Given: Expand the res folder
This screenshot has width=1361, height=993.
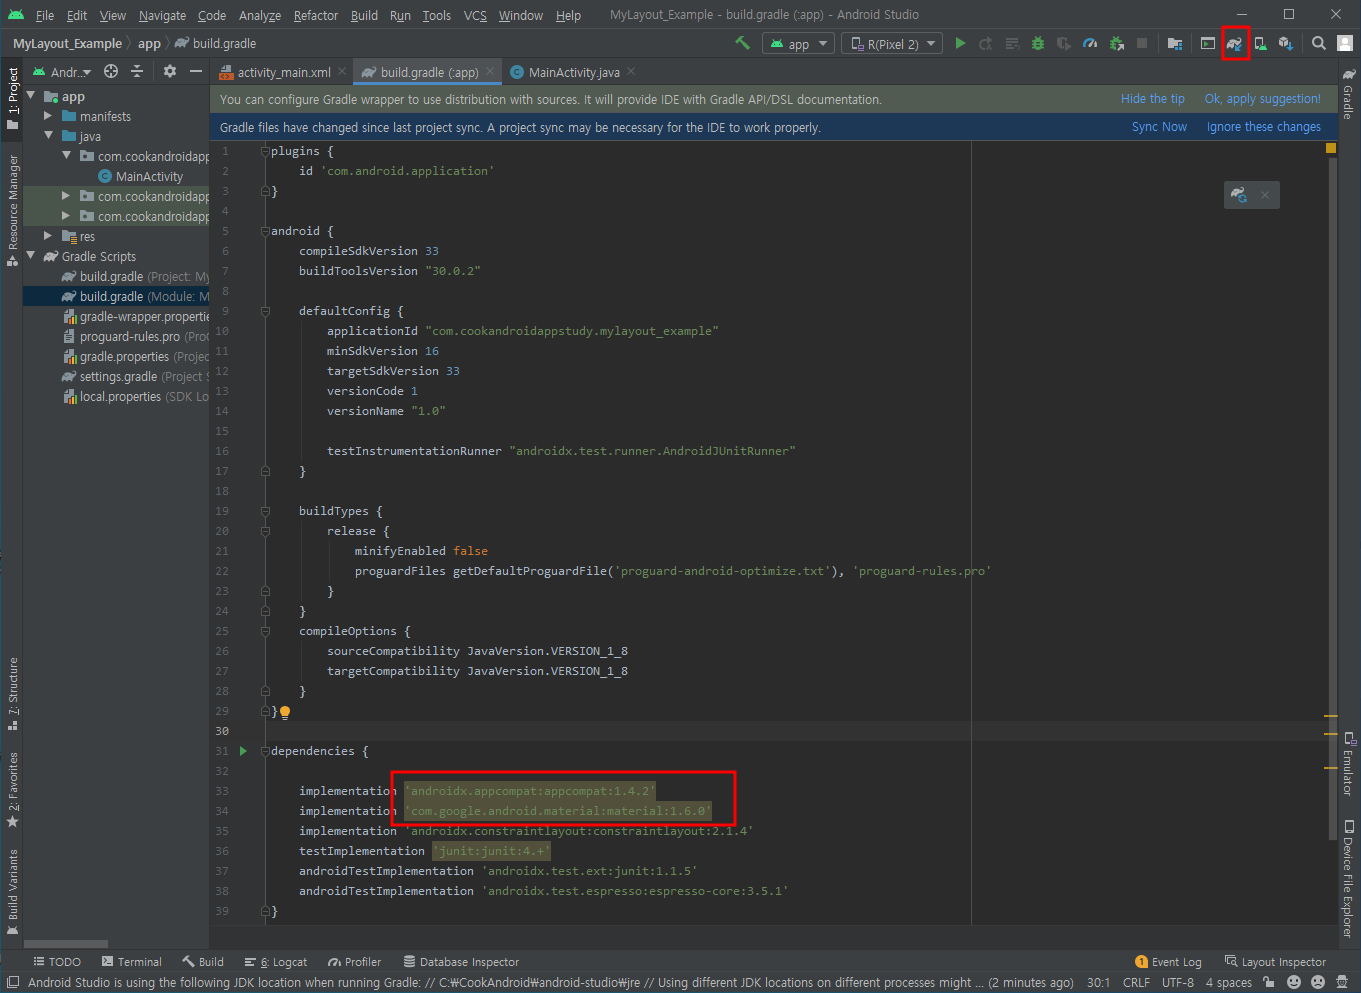Looking at the screenshot, I should (x=48, y=236).
